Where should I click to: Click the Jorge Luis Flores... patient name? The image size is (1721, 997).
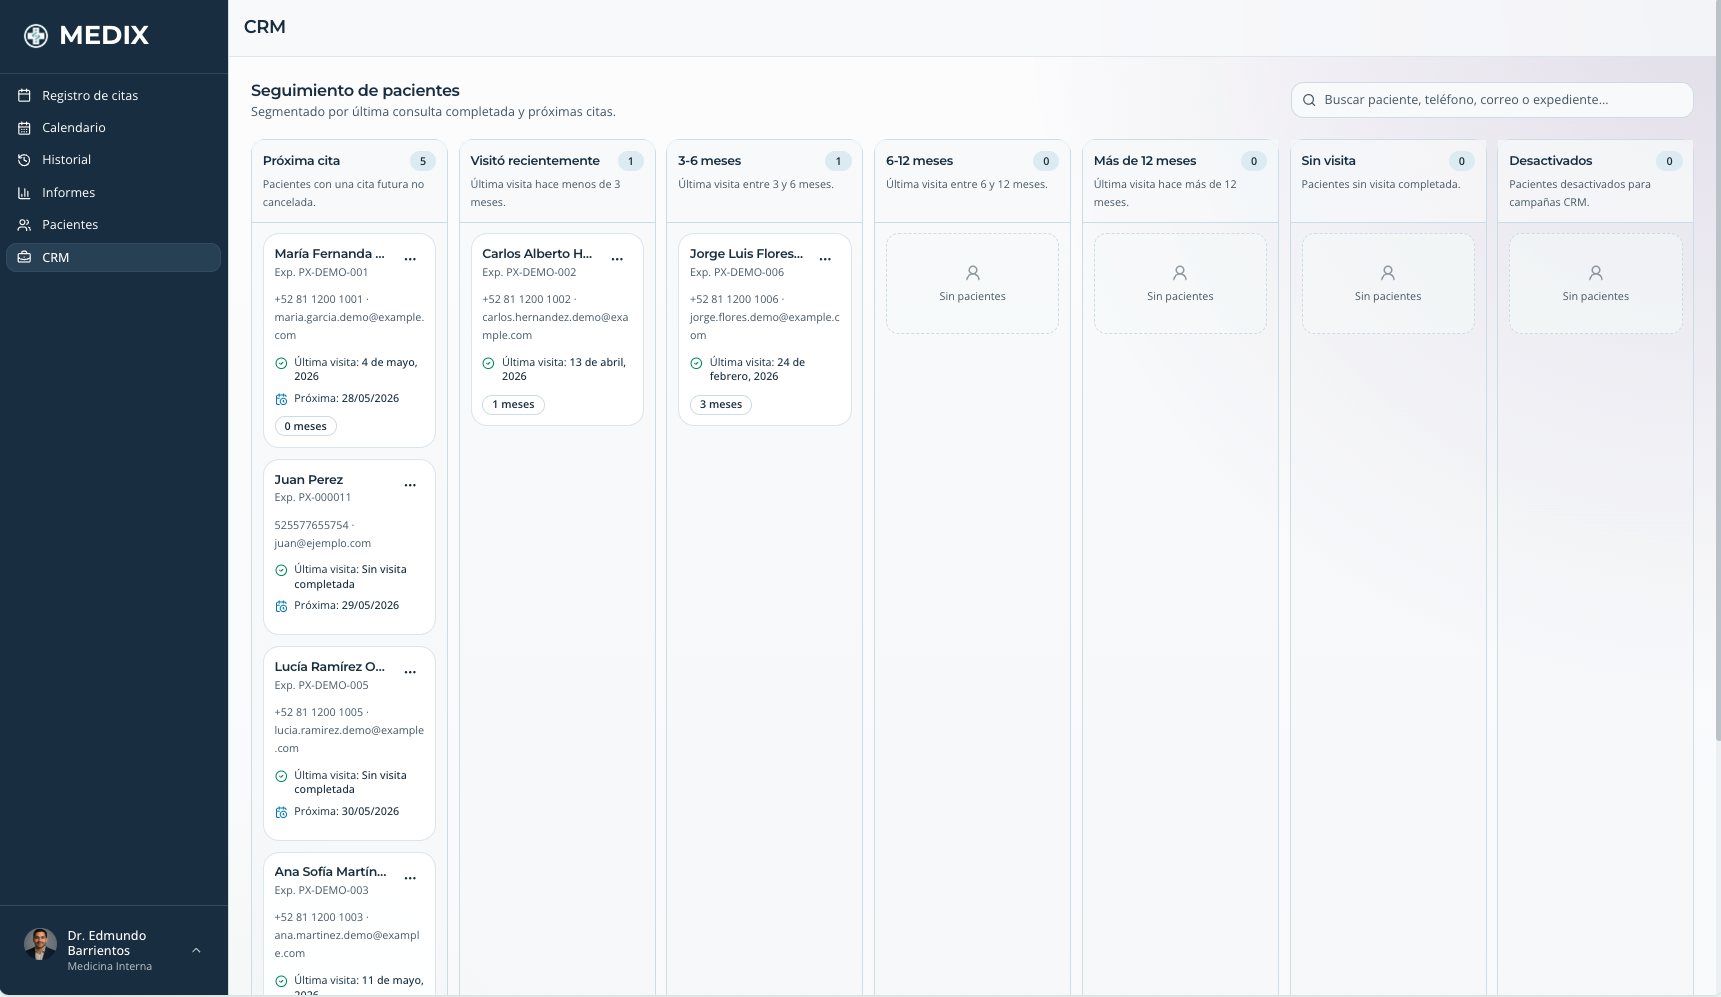746,254
